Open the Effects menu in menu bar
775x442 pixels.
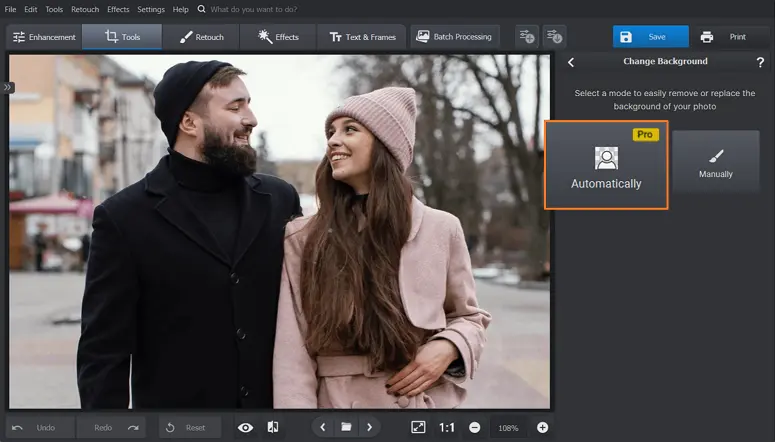tap(118, 9)
